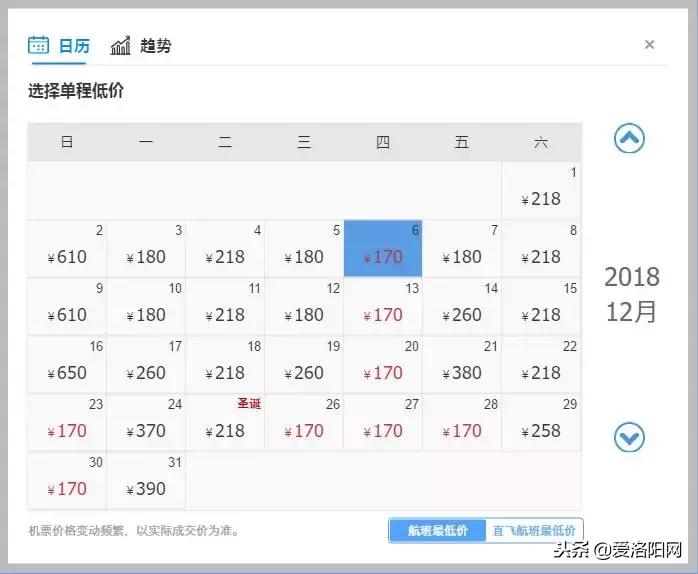698x574 pixels.
Task: Pick December 10 at ¥180
Action: 146,306
